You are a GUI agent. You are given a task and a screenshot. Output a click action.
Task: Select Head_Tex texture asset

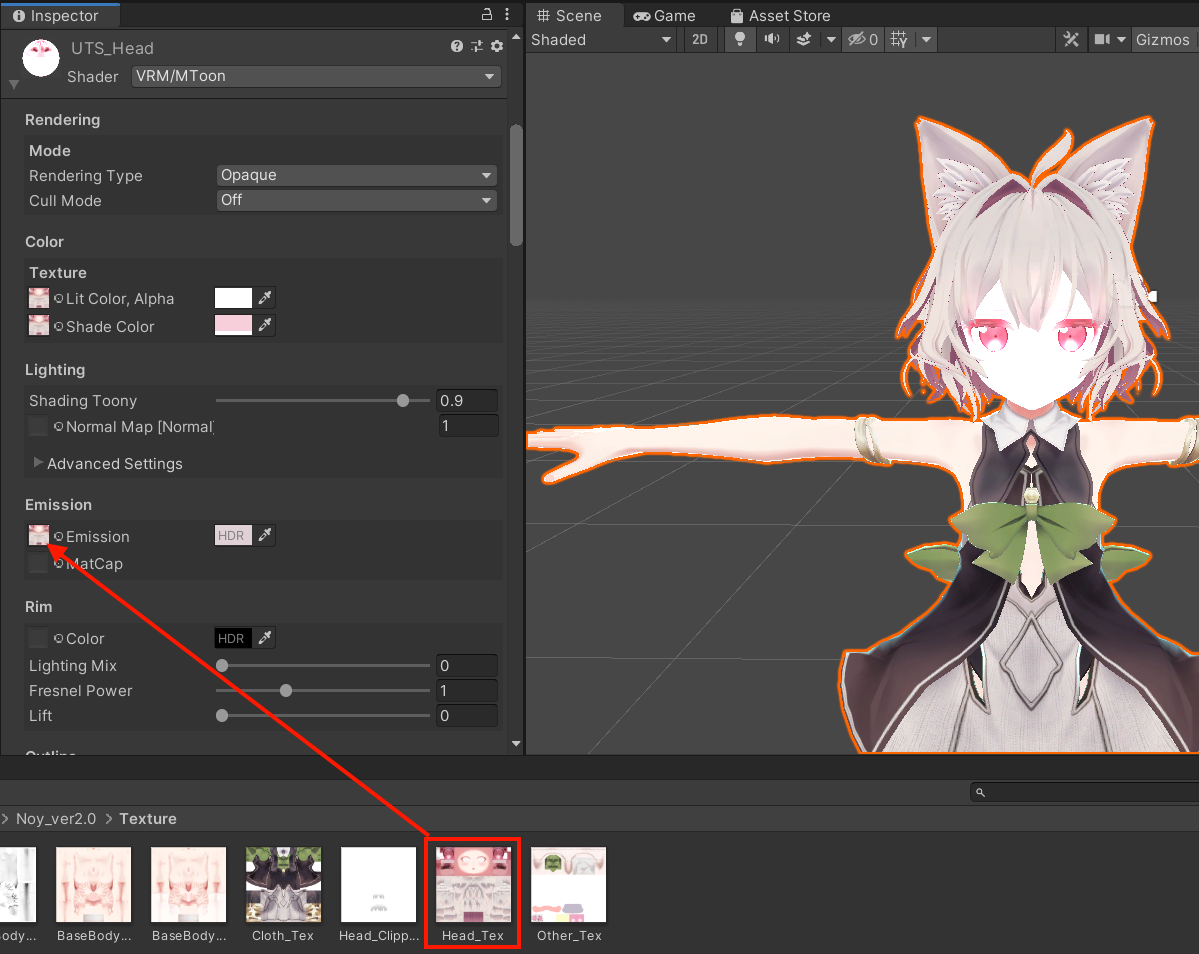coord(473,893)
